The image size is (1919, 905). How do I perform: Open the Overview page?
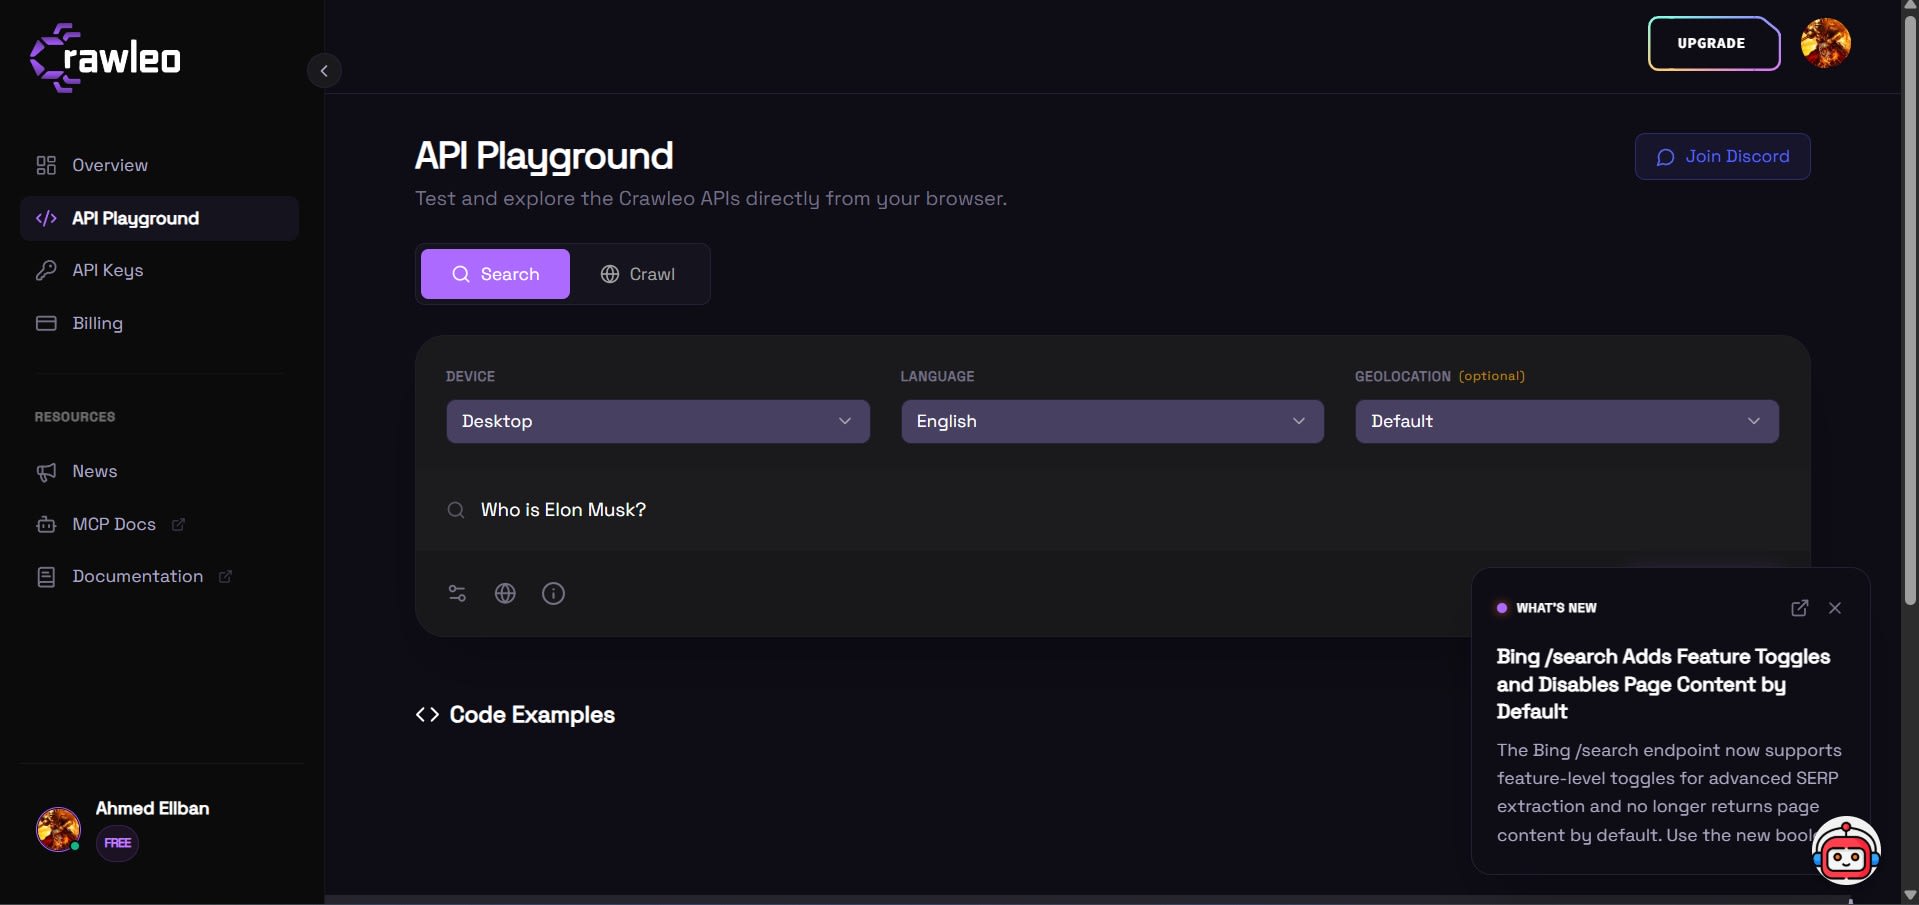(159, 165)
